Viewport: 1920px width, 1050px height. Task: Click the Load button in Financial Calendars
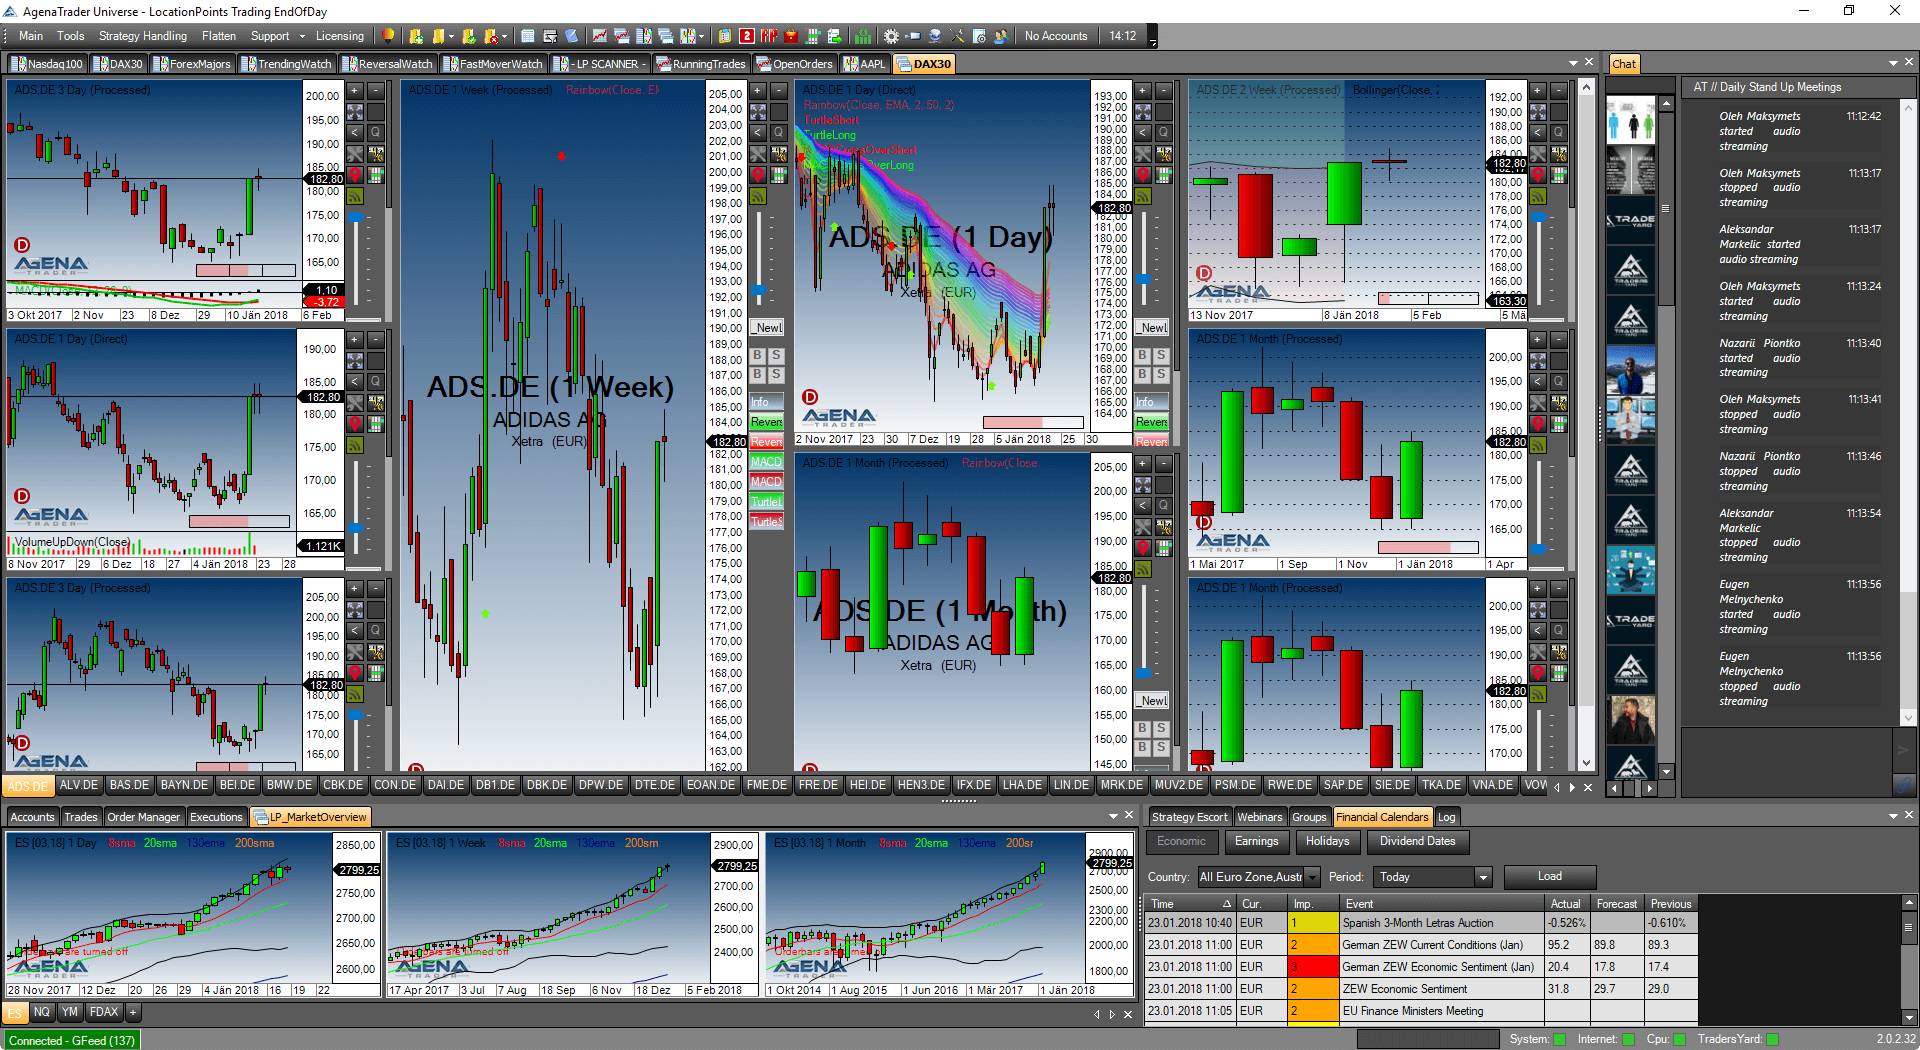coord(1549,877)
